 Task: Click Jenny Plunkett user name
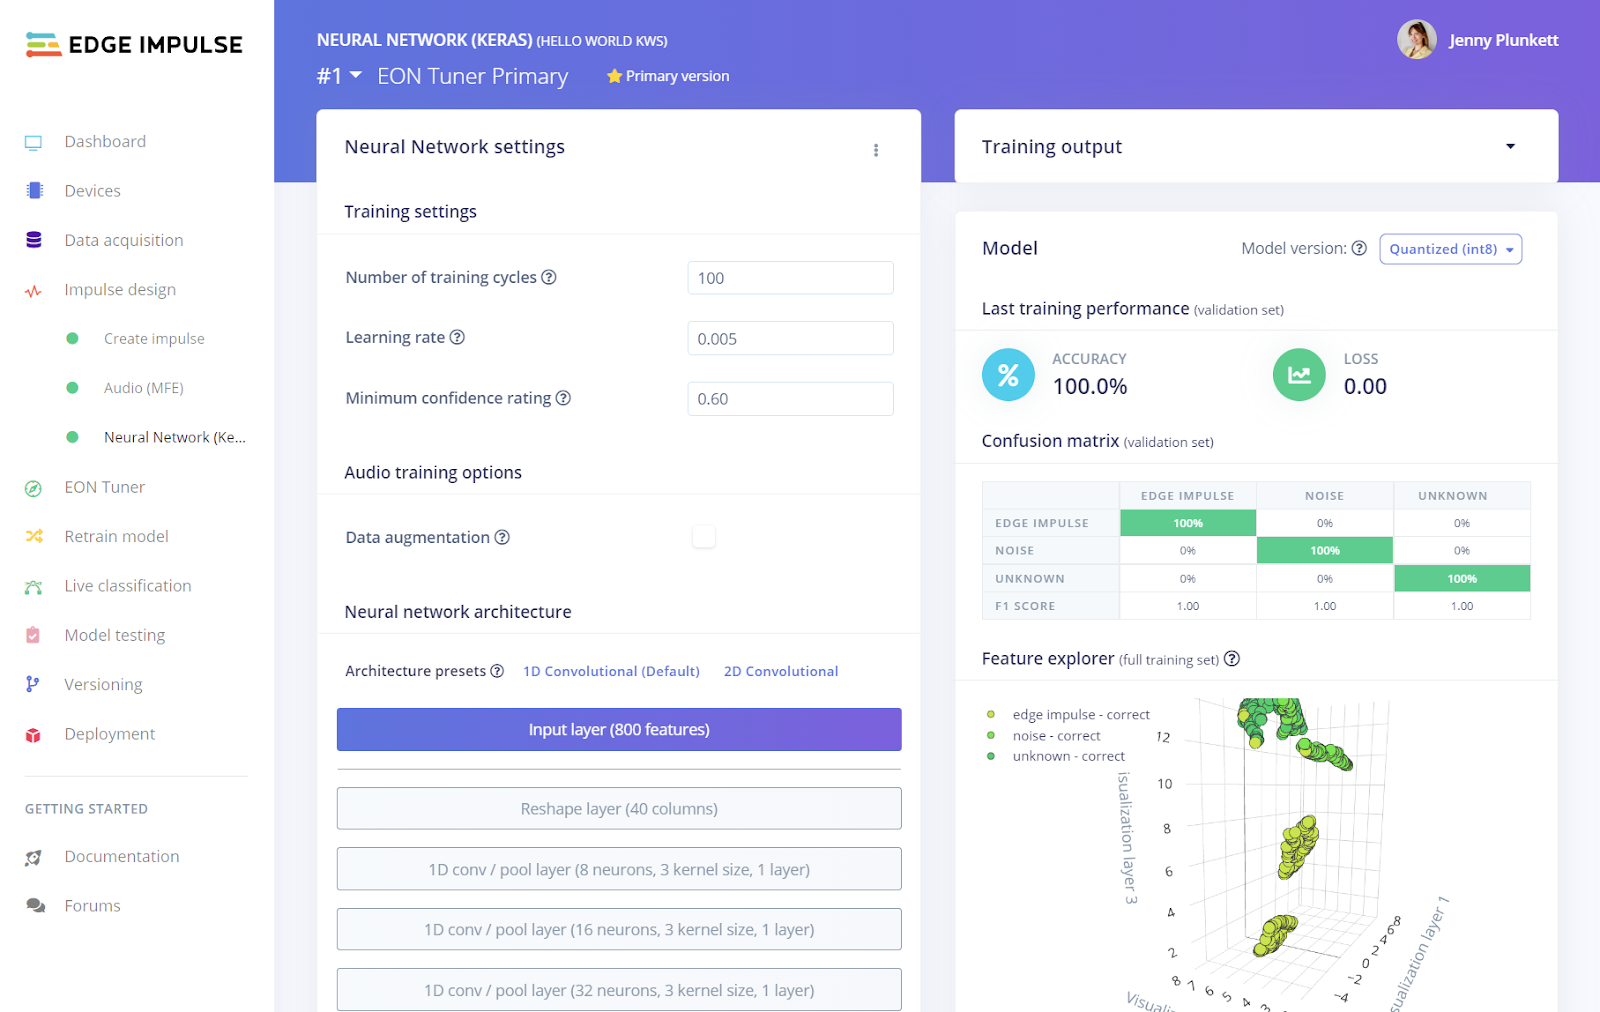click(1504, 40)
